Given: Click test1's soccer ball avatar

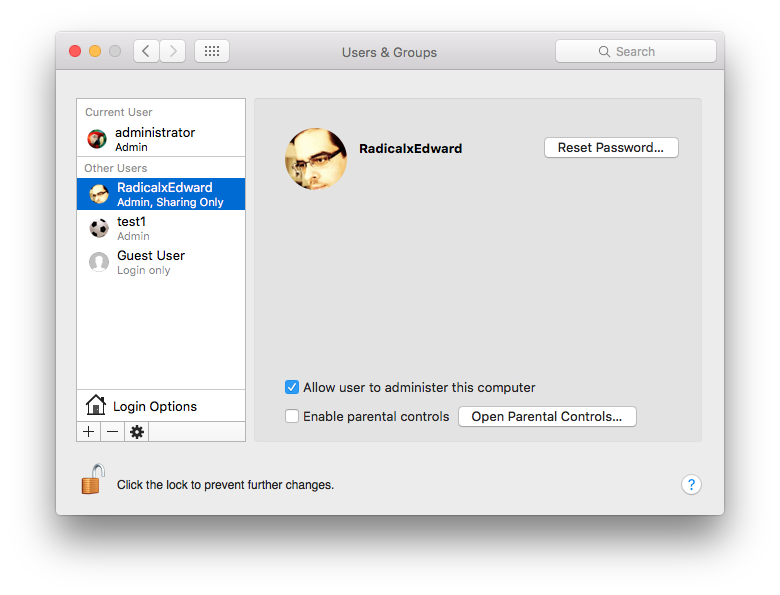Looking at the screenshot, I should 99,228.
